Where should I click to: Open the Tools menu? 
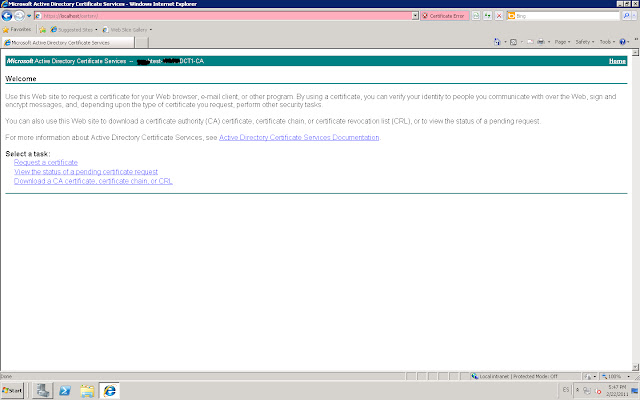point(607,42)
